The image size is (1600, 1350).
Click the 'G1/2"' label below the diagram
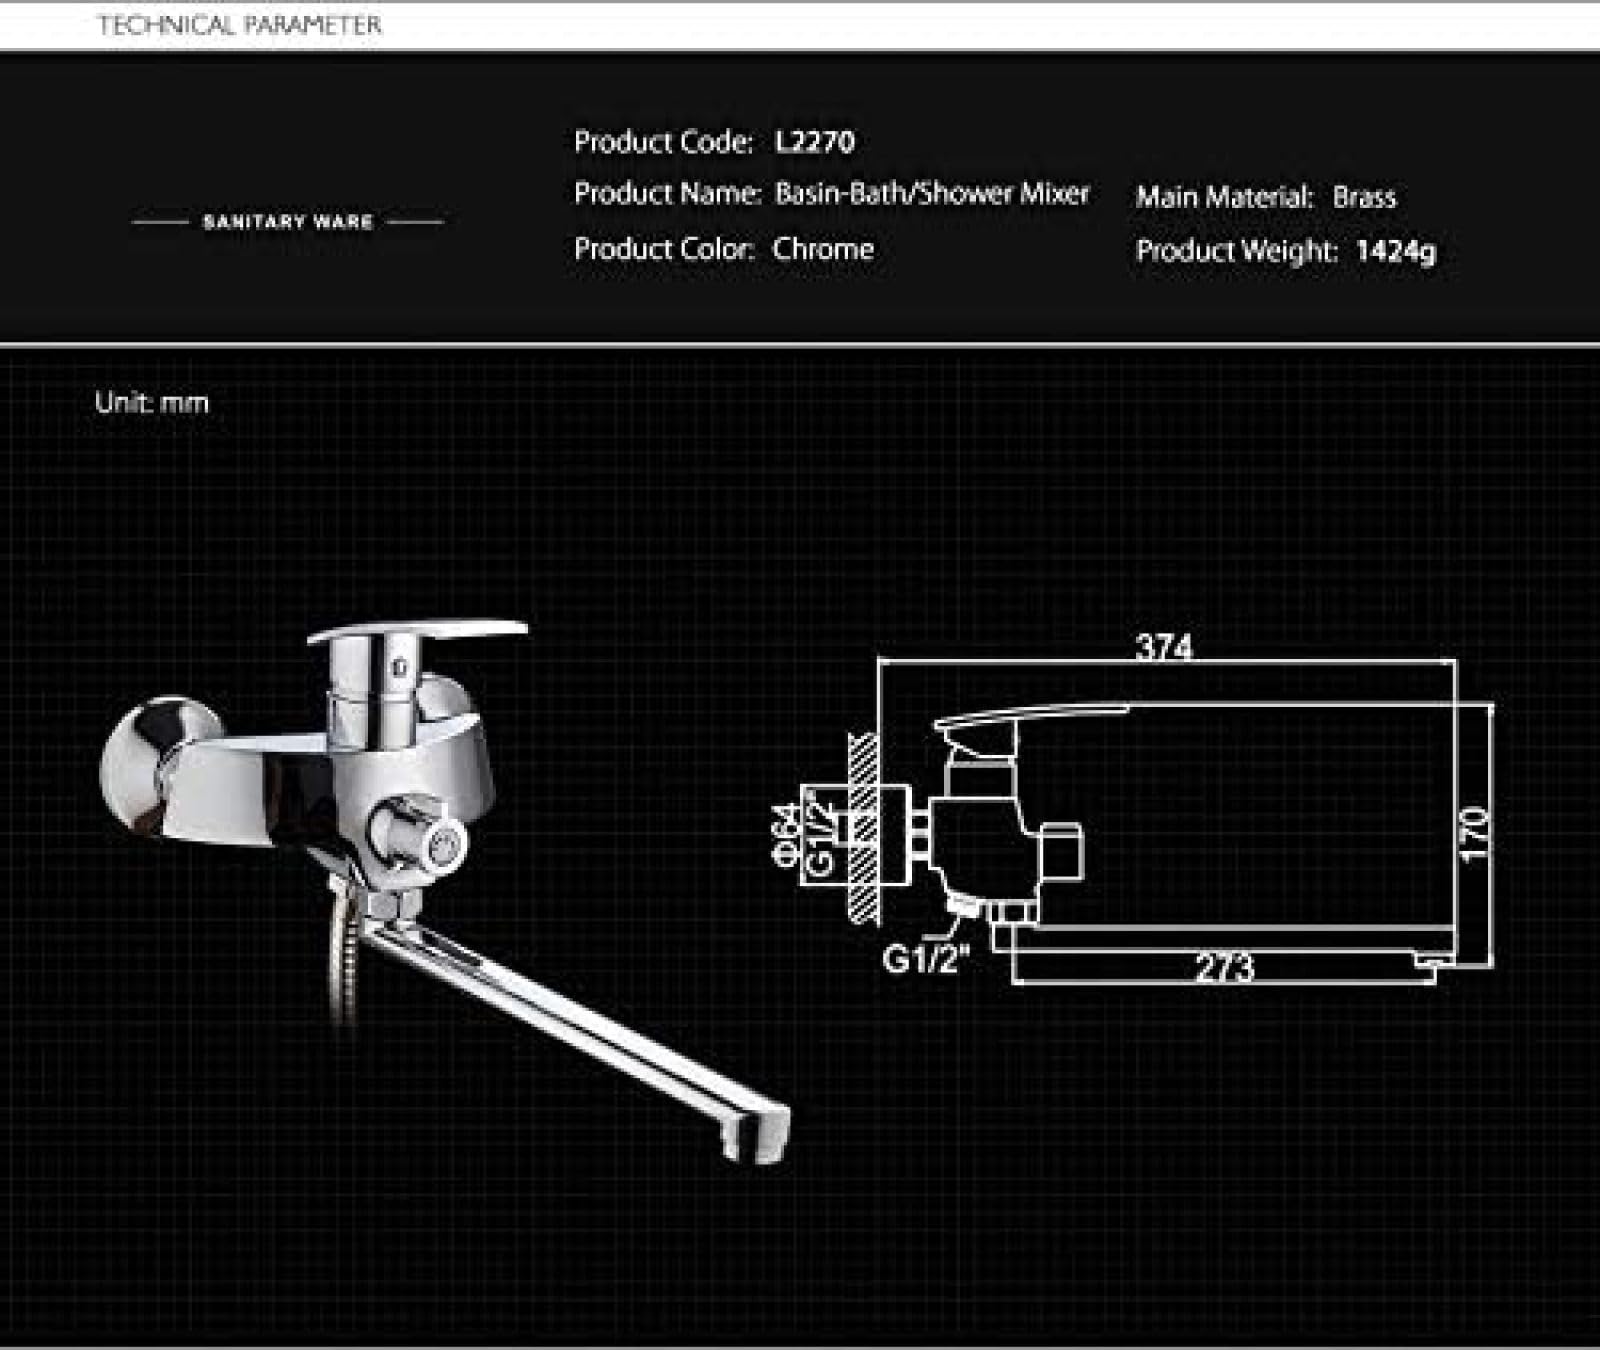click(926, 959)
